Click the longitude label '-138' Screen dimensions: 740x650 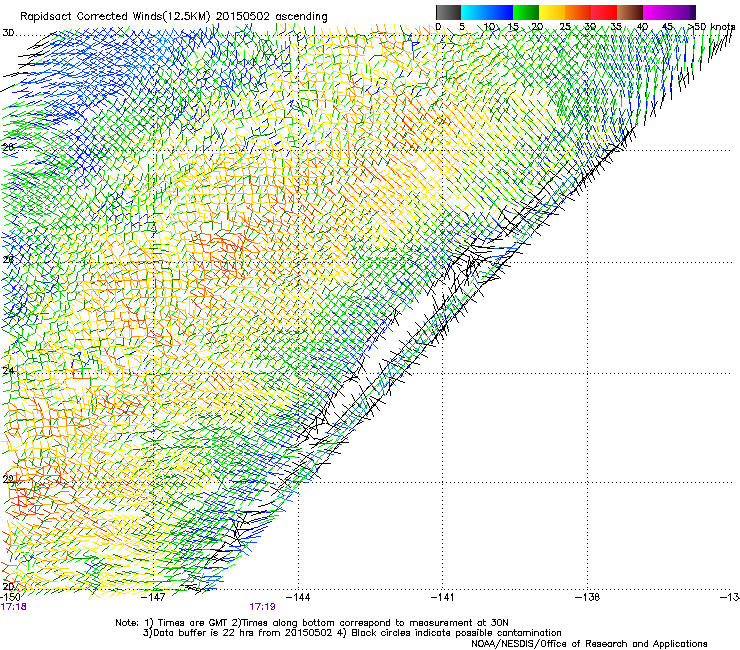click(587, 598)
